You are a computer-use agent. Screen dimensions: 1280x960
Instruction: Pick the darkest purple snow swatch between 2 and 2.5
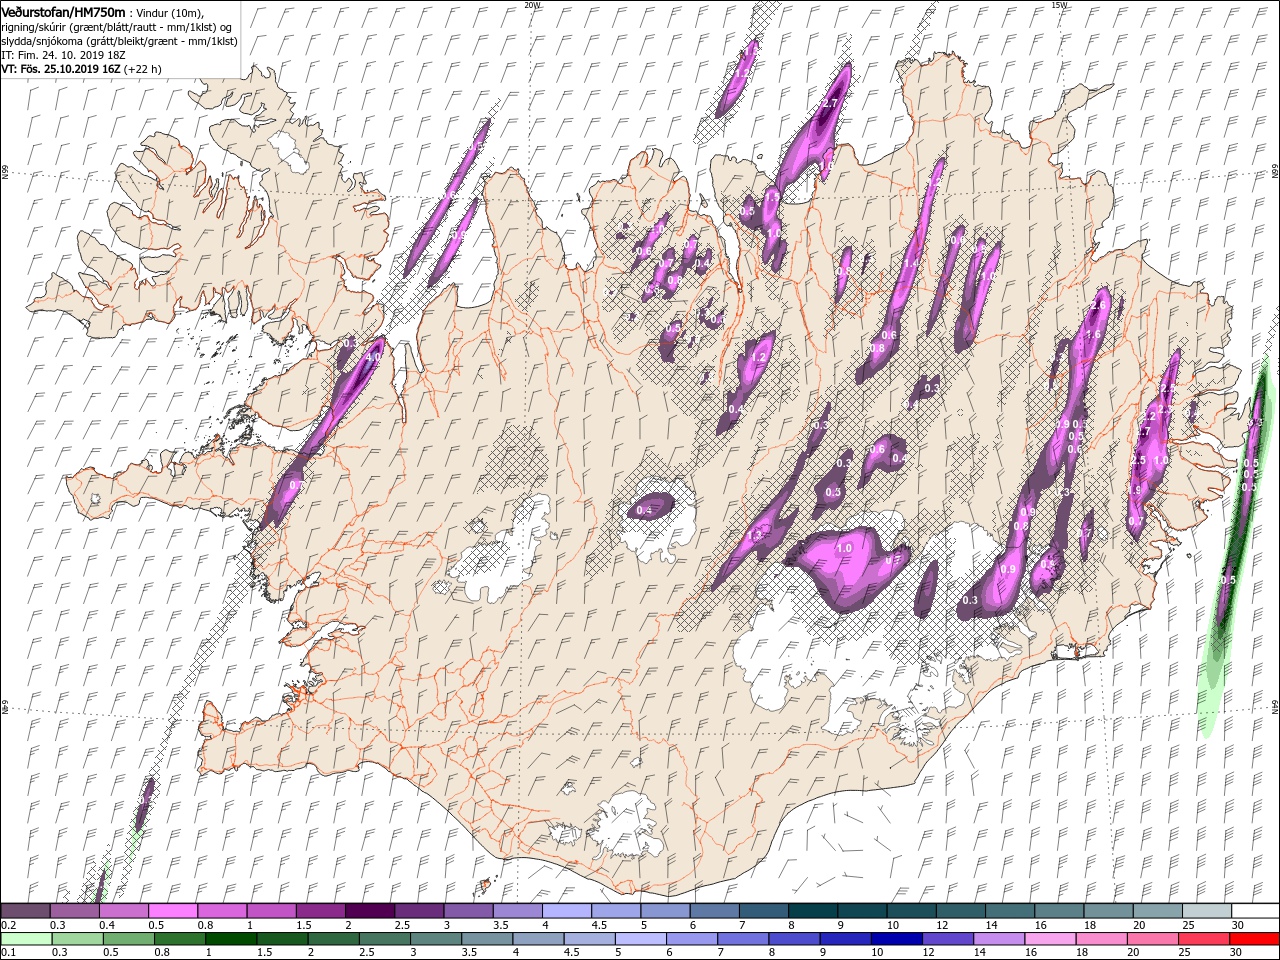(370, 910)
